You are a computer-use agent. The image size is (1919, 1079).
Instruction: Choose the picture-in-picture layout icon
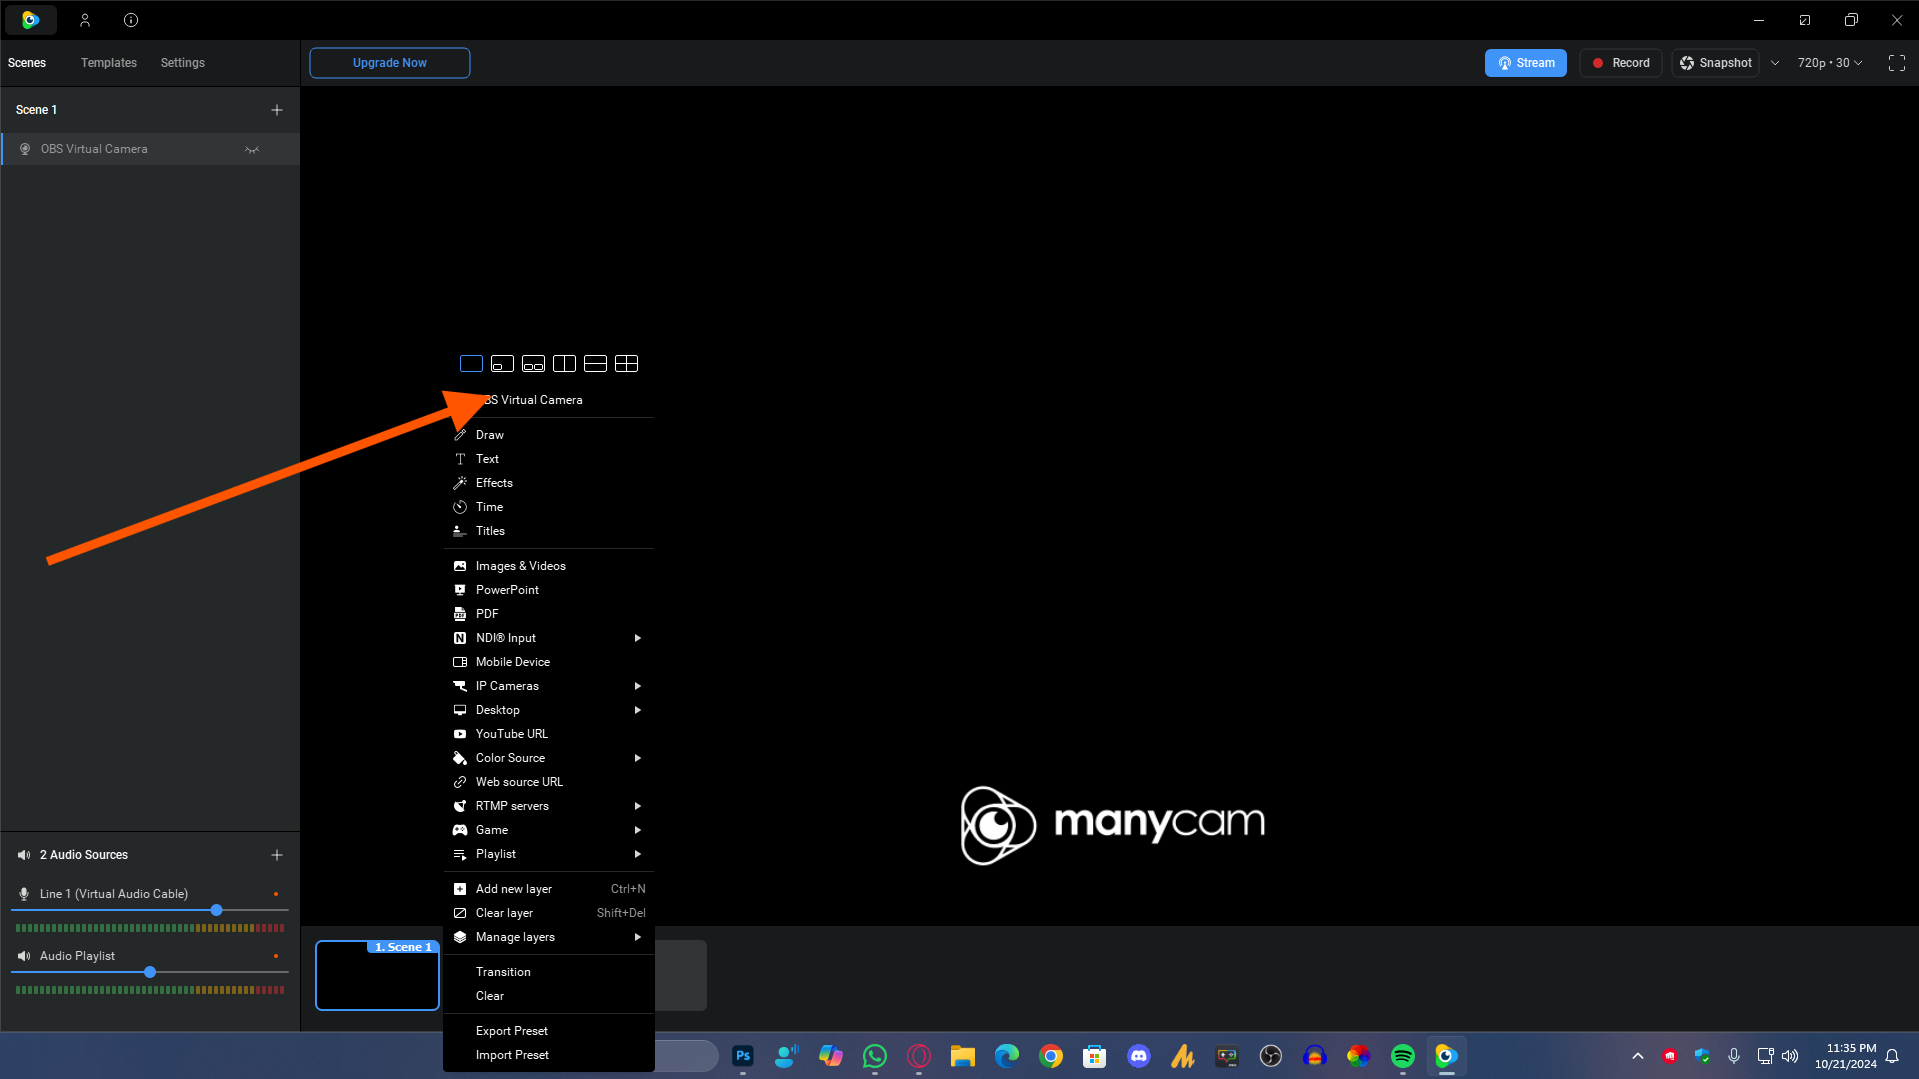pyautogui.click(x=502, y=364)
